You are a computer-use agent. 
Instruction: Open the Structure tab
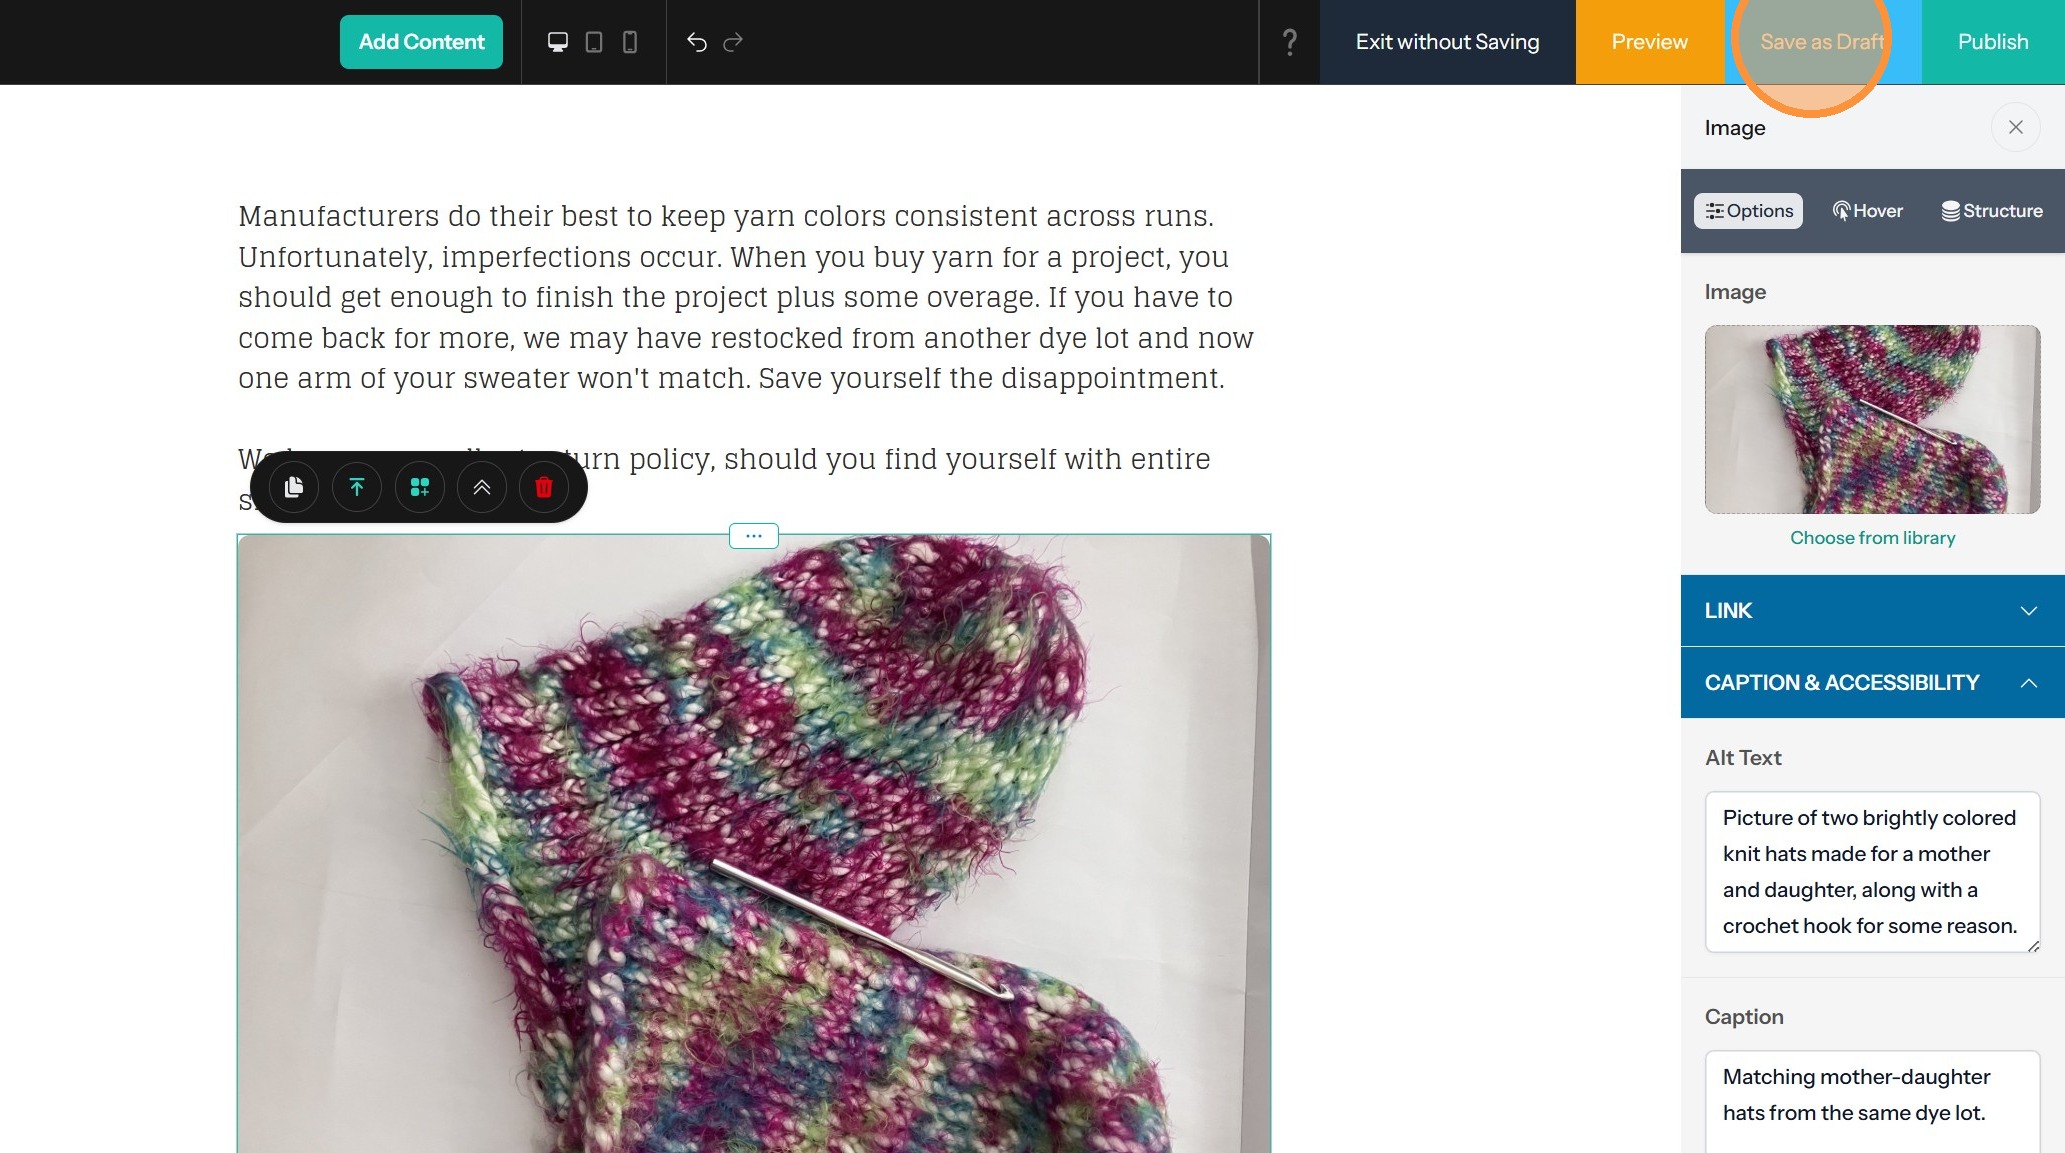click(1991, 211)
